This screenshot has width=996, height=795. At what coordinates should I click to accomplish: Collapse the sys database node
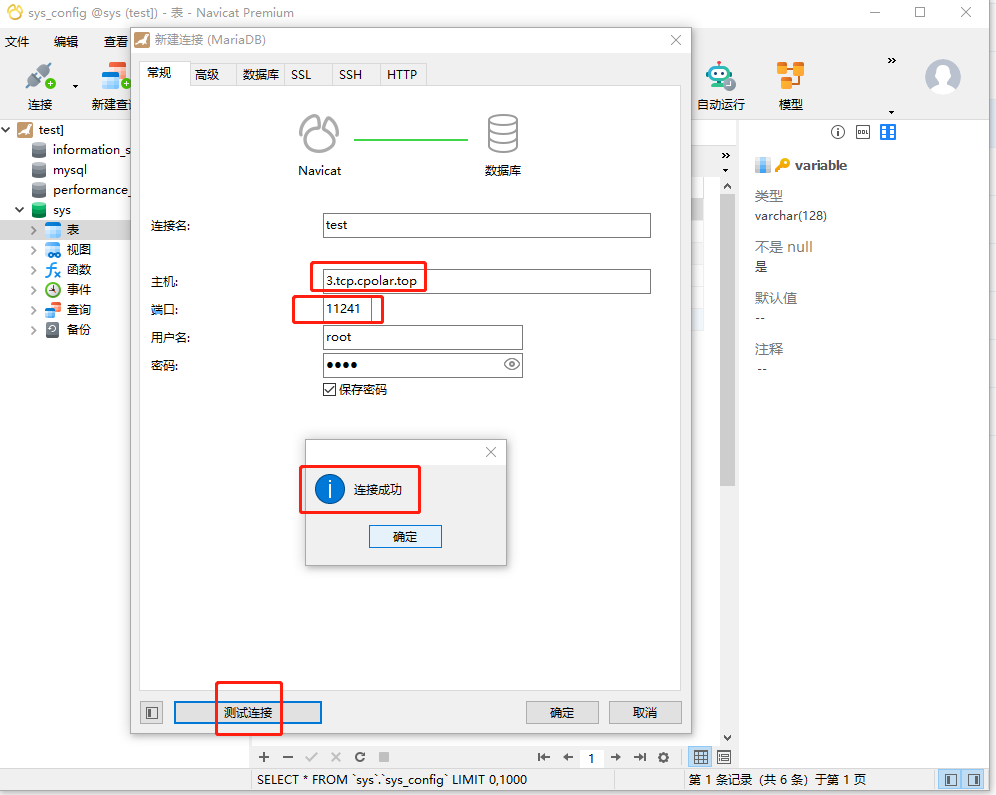[20, 210]
